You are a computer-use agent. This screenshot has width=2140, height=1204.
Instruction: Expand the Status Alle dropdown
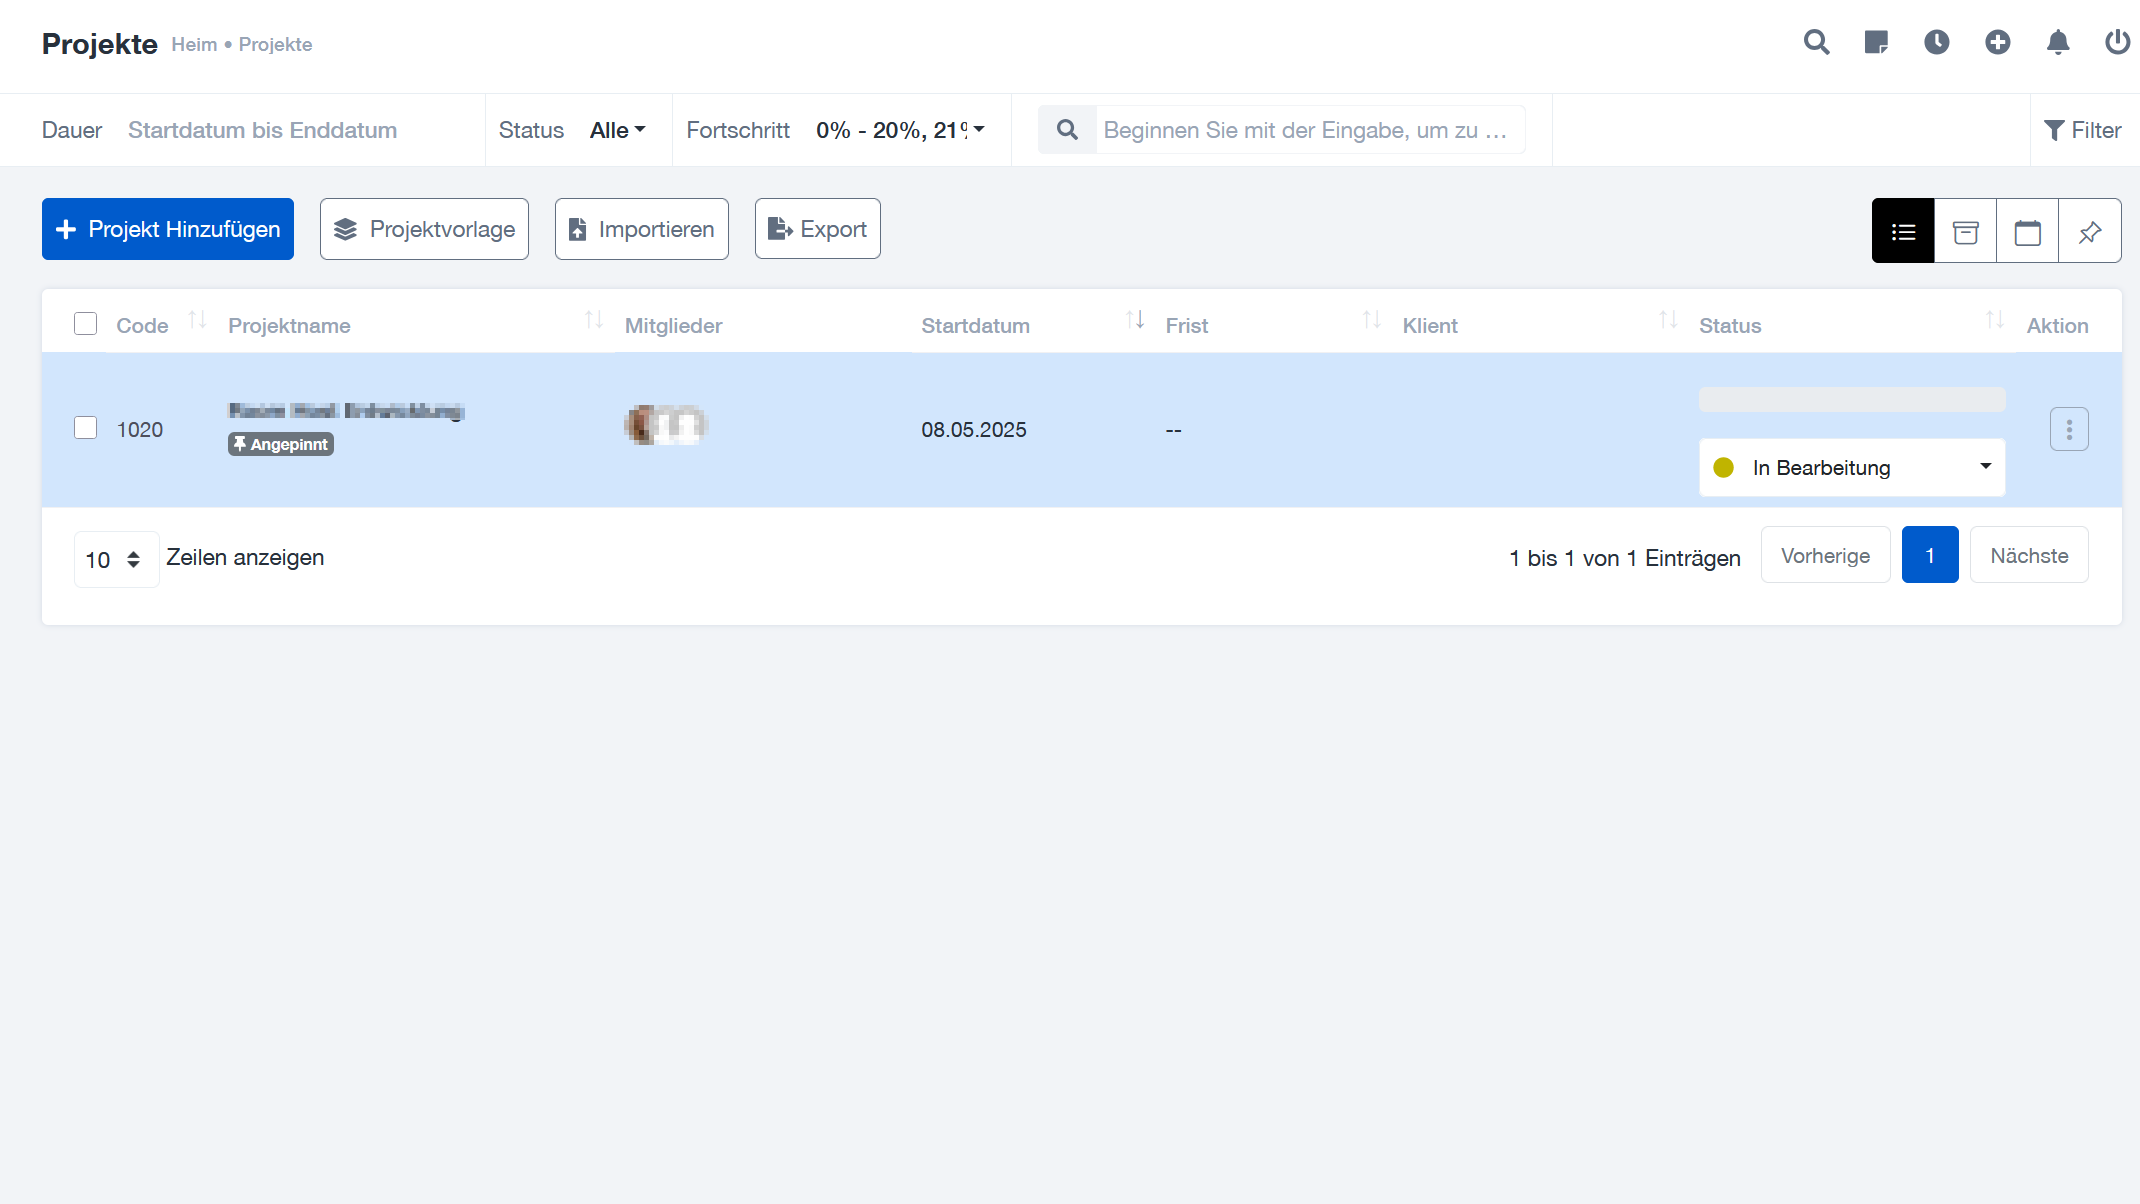point(617,130)
